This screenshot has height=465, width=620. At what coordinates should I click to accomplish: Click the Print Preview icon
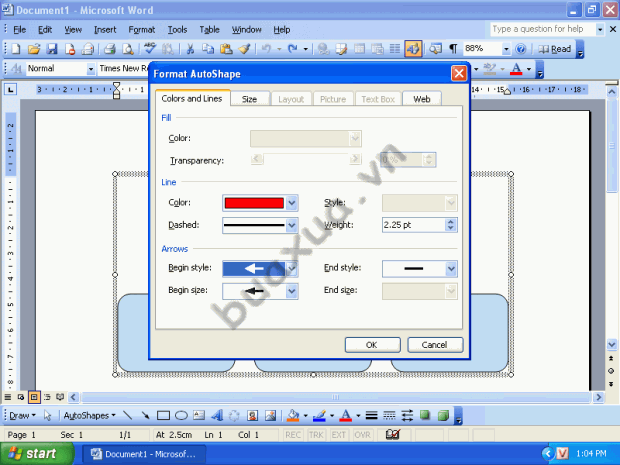127,49
